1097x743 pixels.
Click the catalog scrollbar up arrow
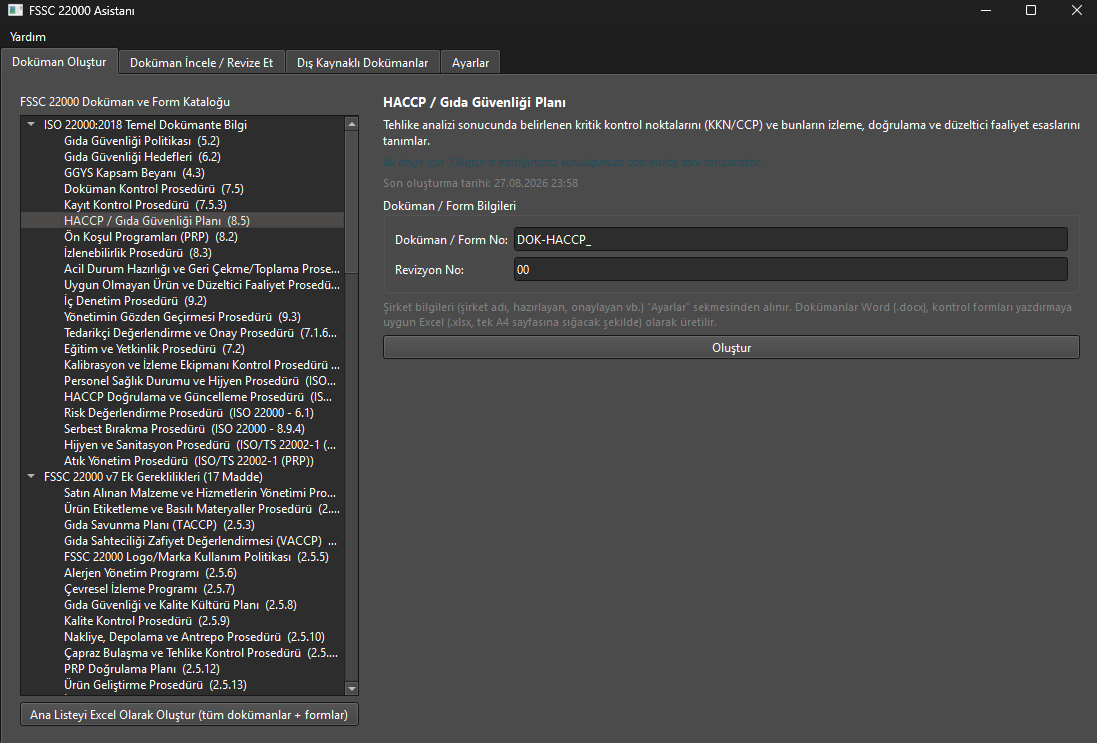352,124
